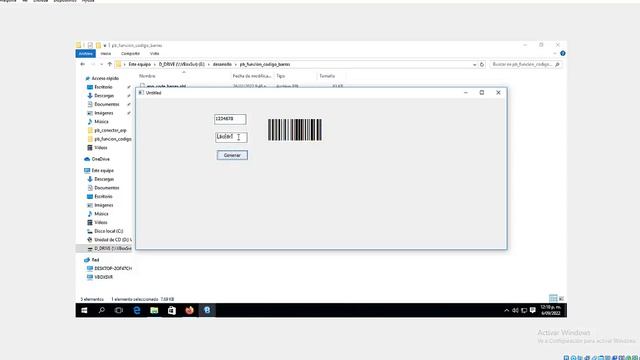Viewport: 640px width, 360px height.
Task: Open the Windows Start menu
Action: click(84, 310)
